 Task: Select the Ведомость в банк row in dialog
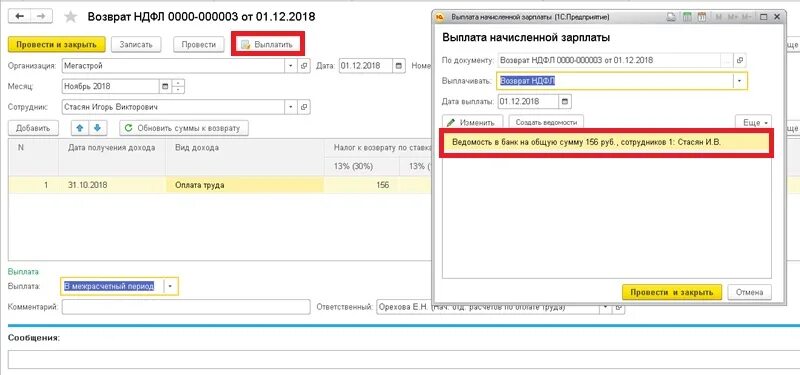point(607,143)
